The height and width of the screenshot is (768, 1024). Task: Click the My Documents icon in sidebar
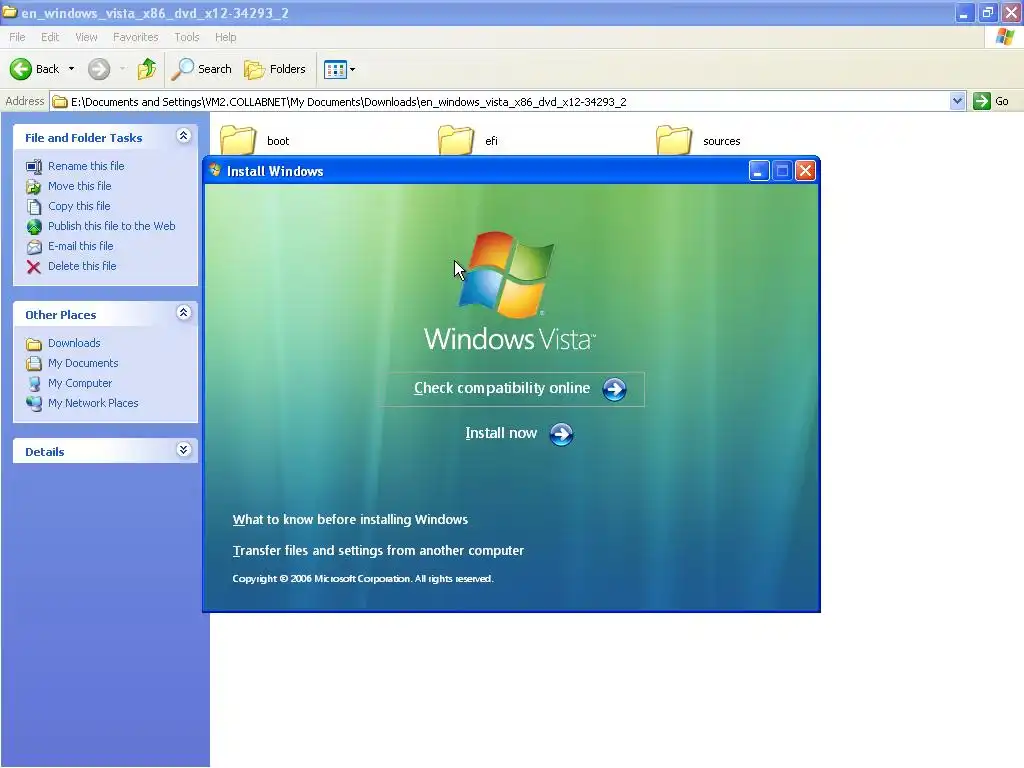click(34, 364)
